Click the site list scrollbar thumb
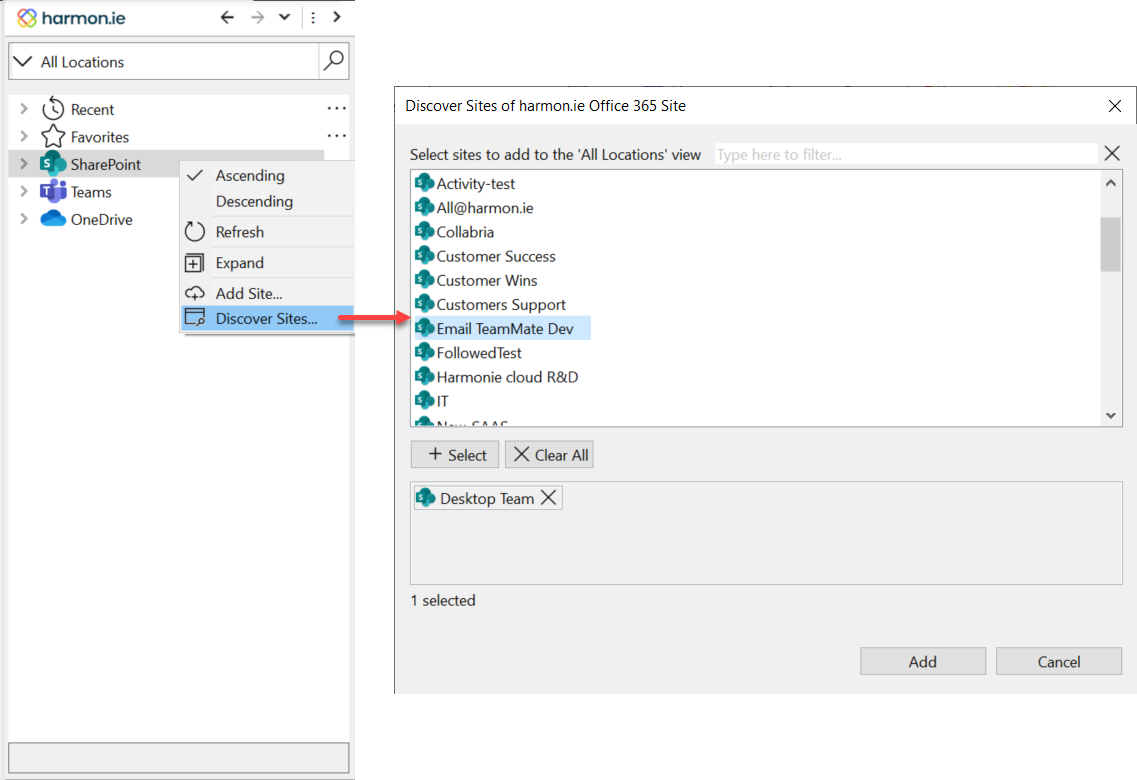This screenshot has height=780, width=1137. click(1110, 244)
